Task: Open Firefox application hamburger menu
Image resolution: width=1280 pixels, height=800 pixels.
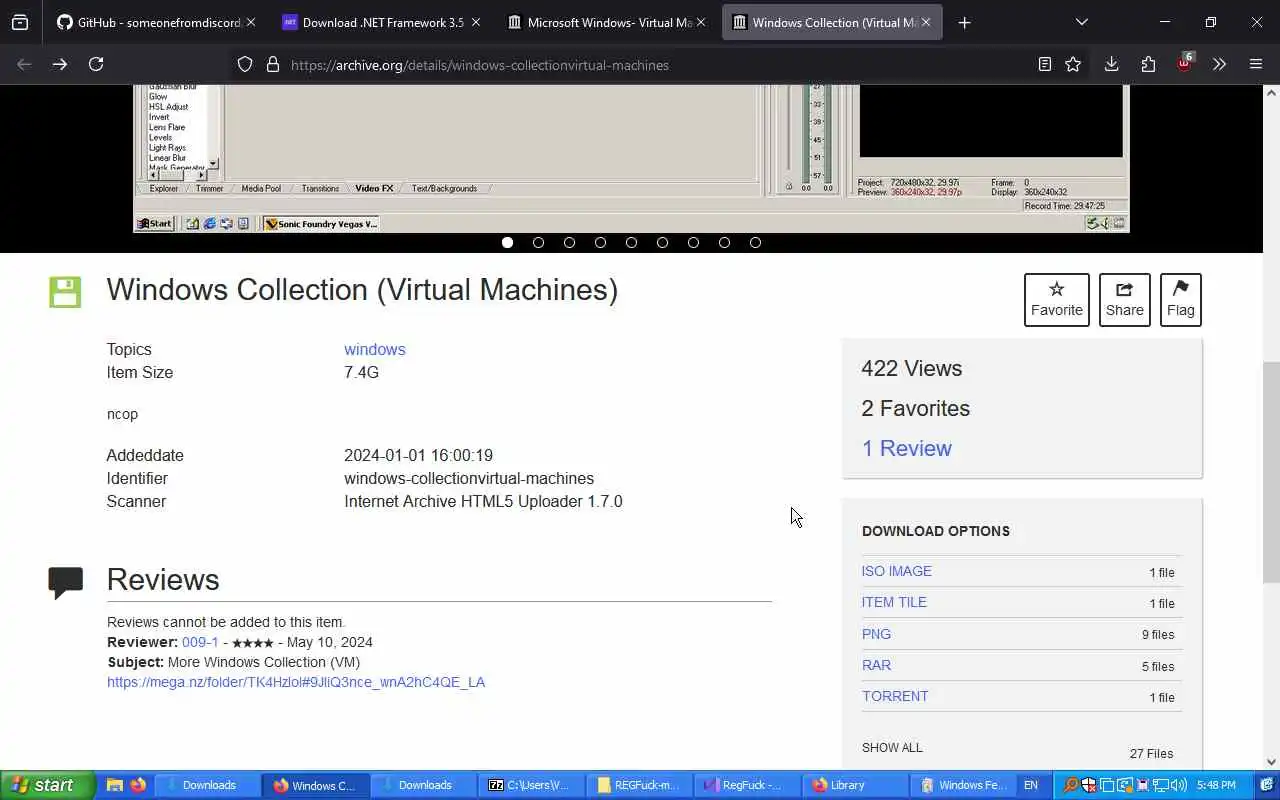Action: click(x=1256, y=64)
